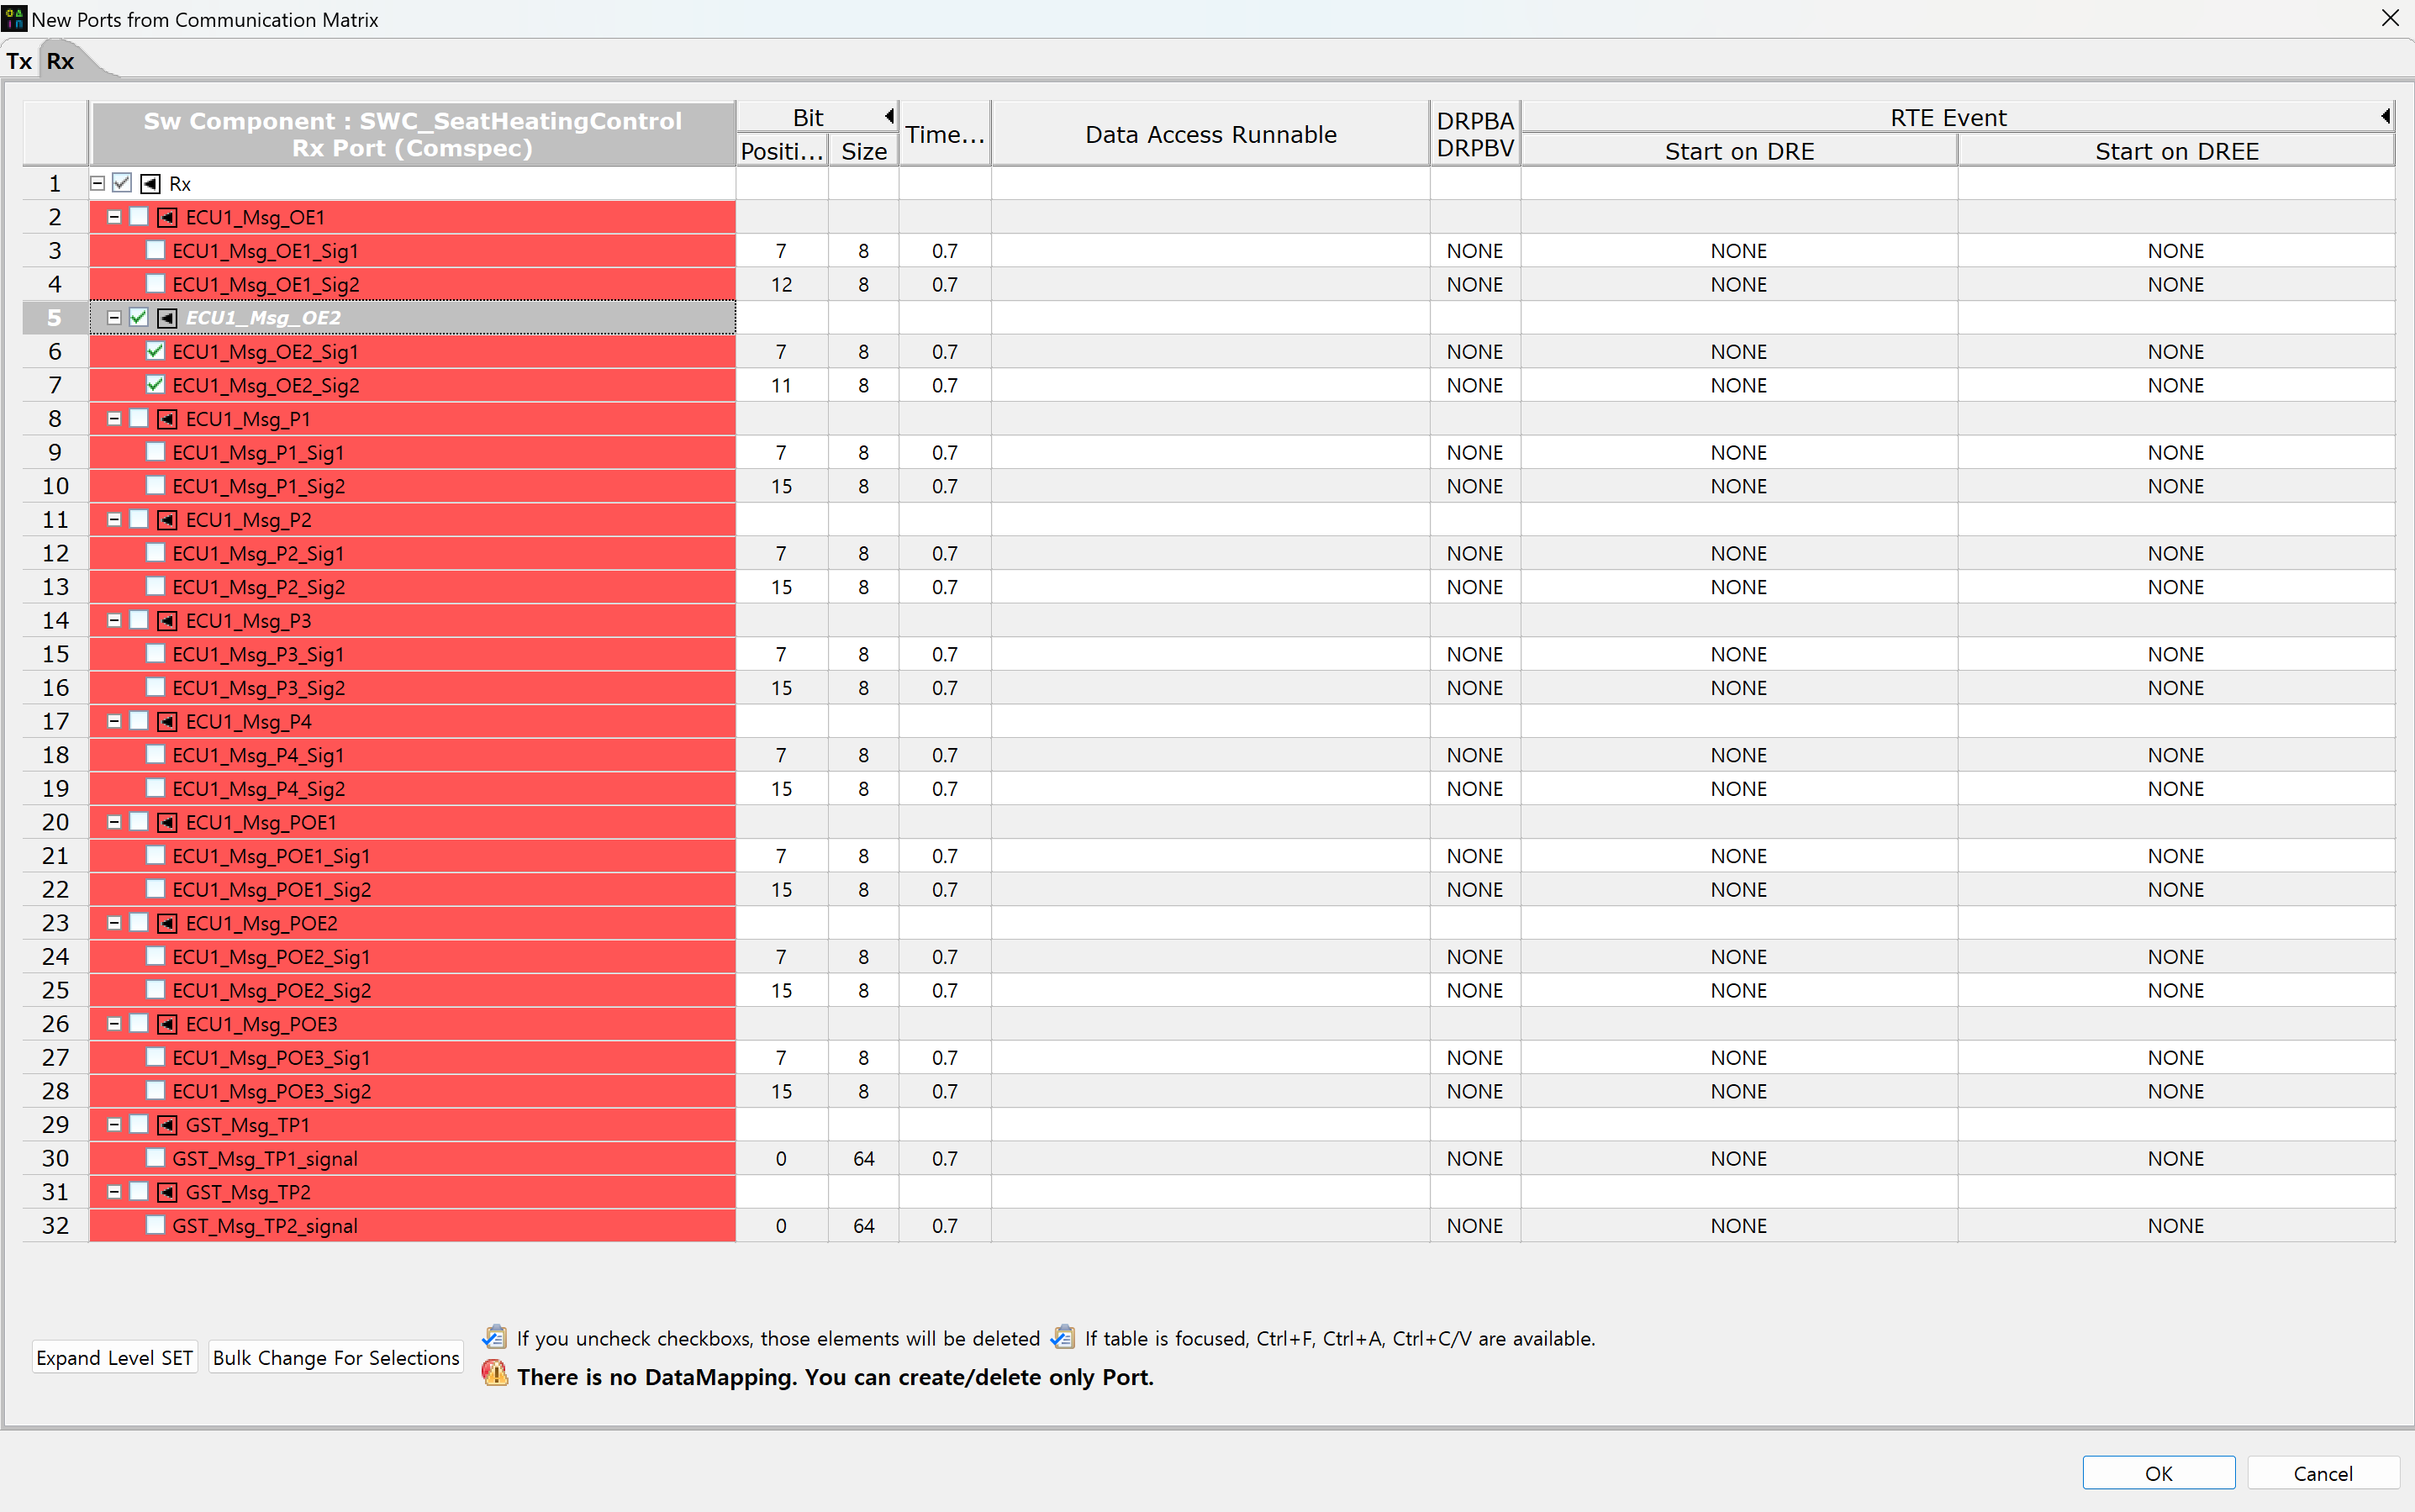Toggle the Rx root checkbox
Screen dimensions: 2415x1512
pyautogui.click(x=122, y=183)
